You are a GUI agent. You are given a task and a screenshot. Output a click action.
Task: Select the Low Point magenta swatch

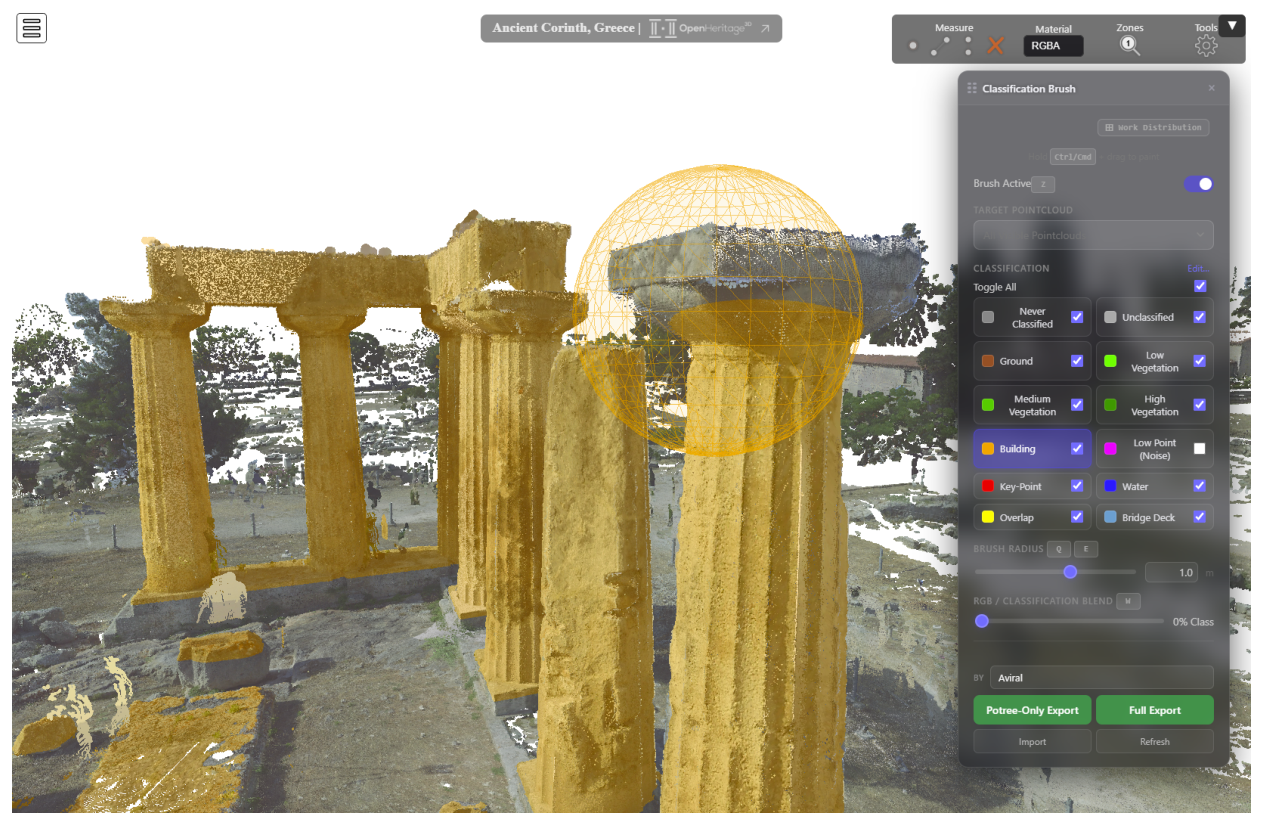pos(1110,449)
